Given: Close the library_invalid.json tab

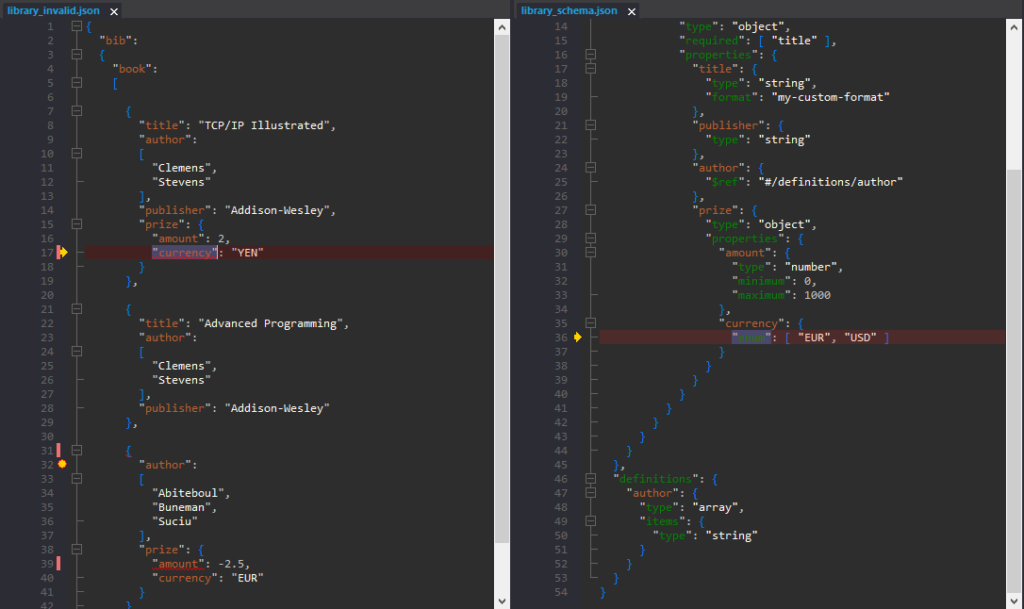Looking at the screenshot, I should [114, 11].
